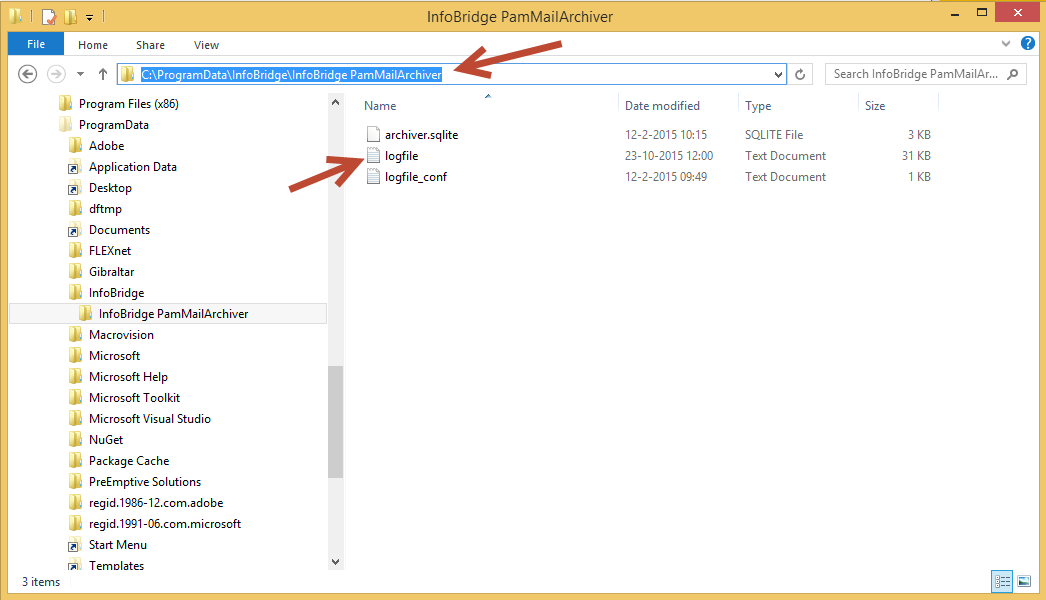
Task: Select the InfoBridge parent folder
Action: pos(116,293)
